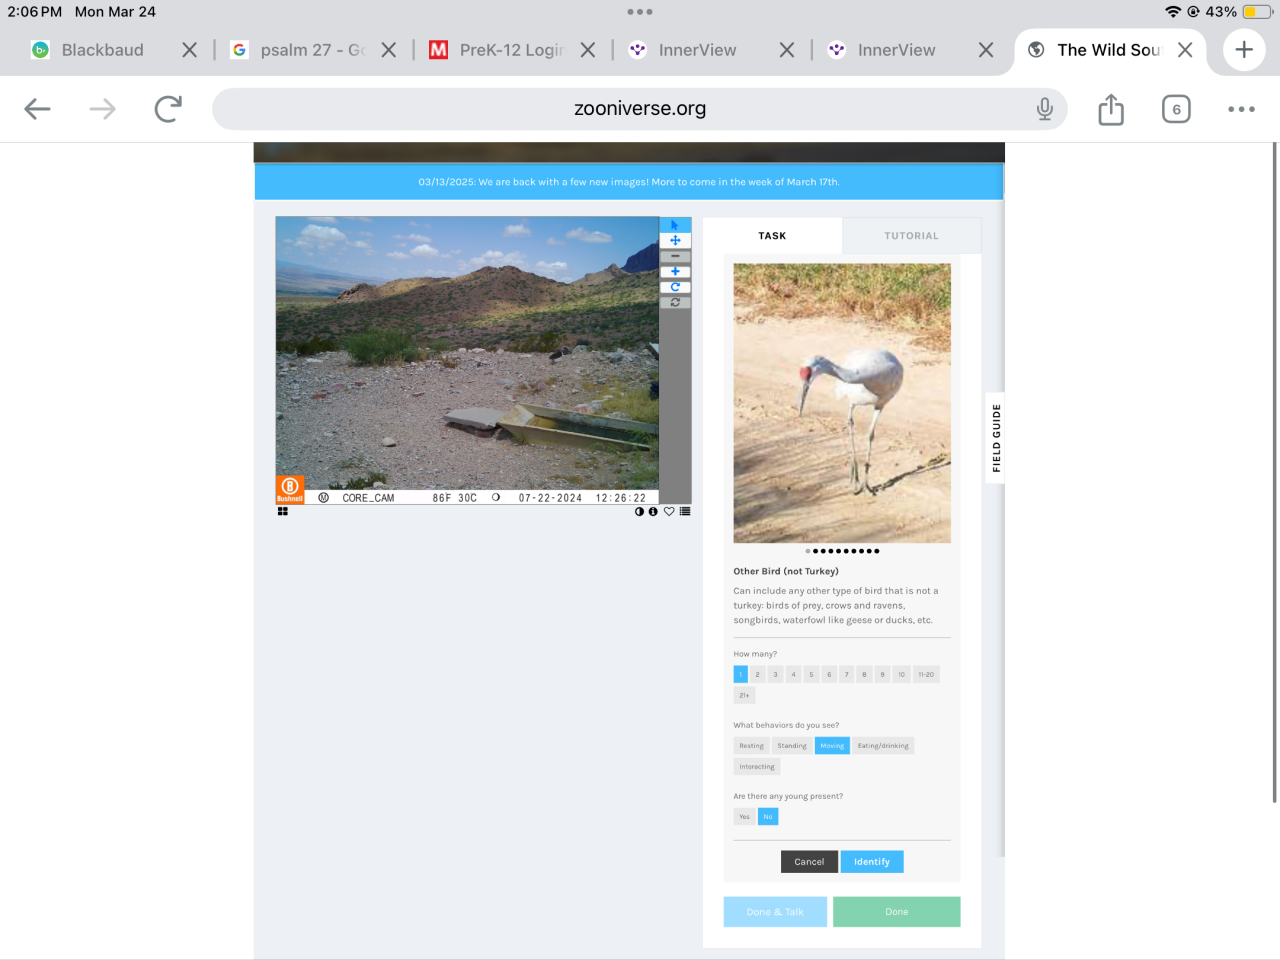Click the Identify button
Screen dimensions: 1280x960
[872, 862]
